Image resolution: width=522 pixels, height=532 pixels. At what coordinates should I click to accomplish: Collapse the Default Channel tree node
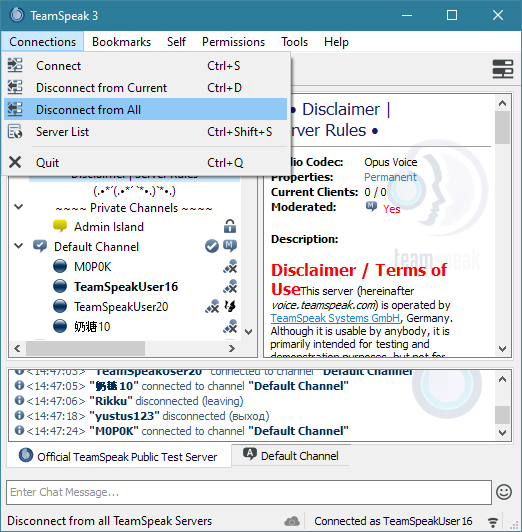pos(19,246)
